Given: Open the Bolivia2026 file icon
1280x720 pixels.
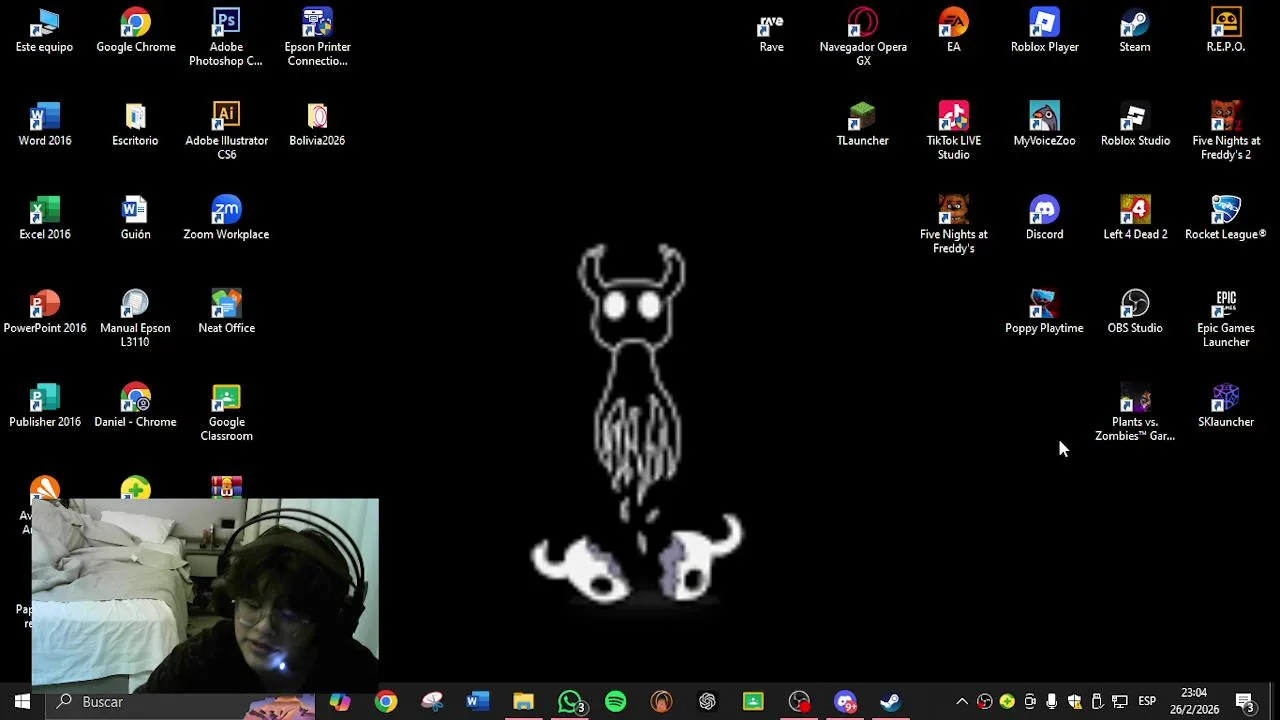Looking at the screenshot, I should pos(317,125).
